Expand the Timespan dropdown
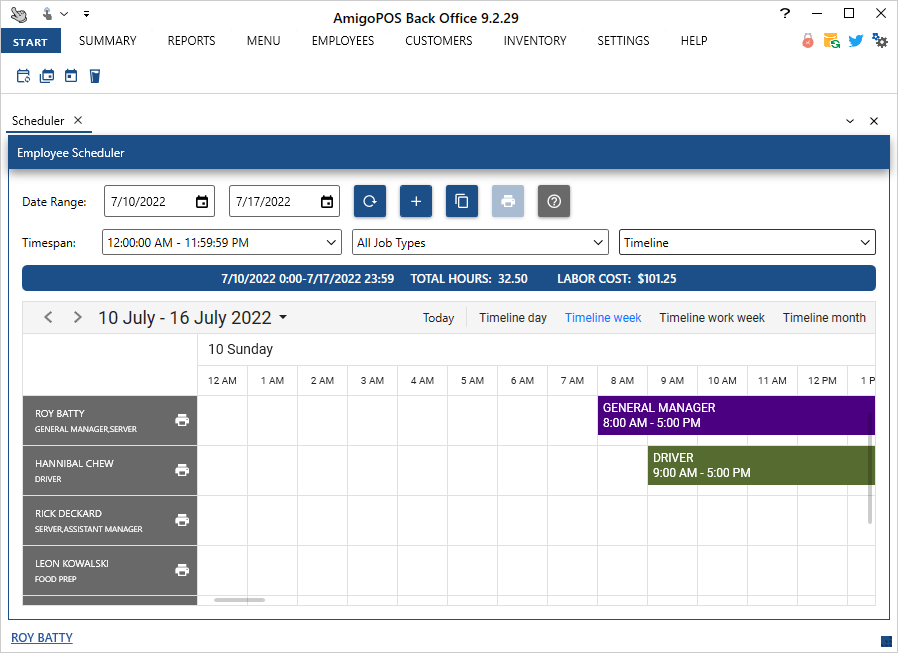Viewport: 898px width, 653px height. [332, 243]
